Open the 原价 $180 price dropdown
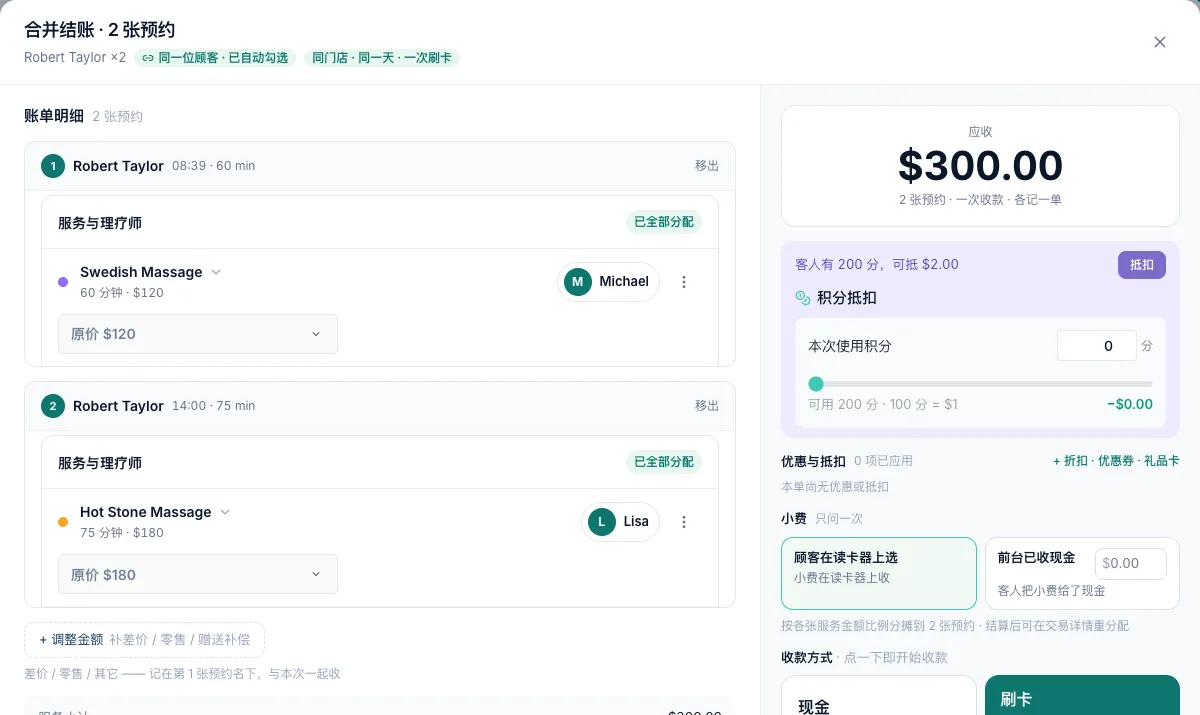This screenshot has width=1200, height=715. coord(198,574)
